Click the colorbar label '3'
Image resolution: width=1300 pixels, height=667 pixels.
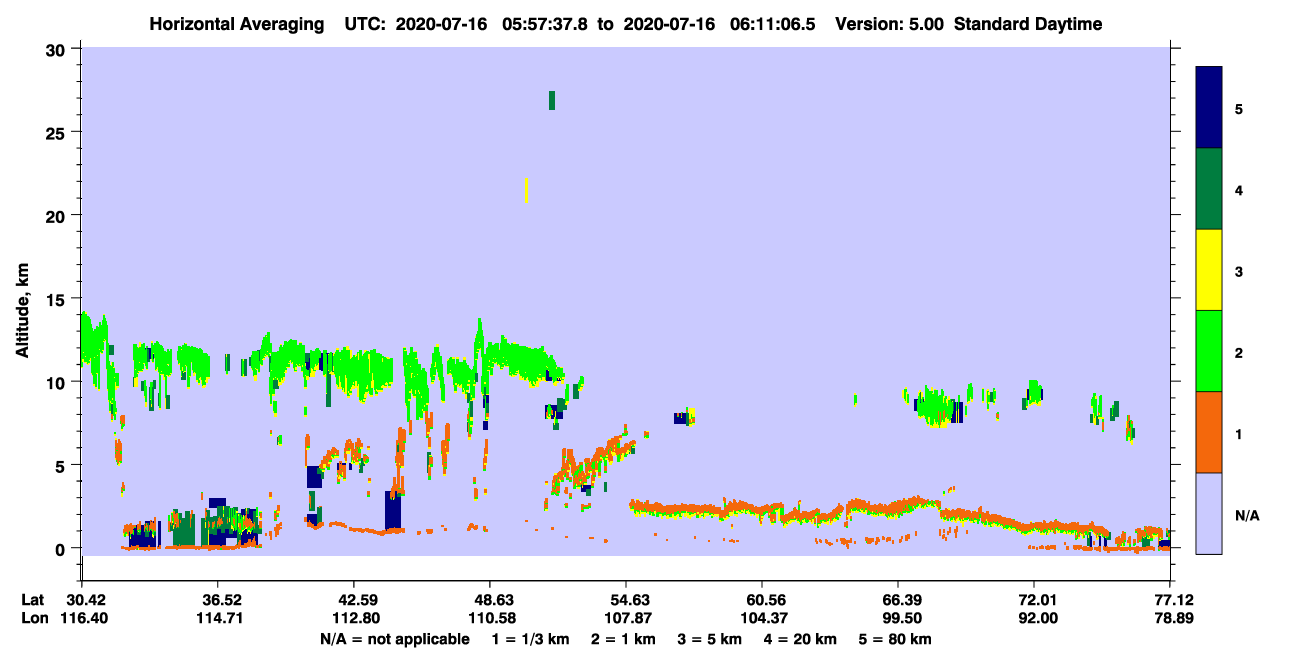[x=1238, y=271]
